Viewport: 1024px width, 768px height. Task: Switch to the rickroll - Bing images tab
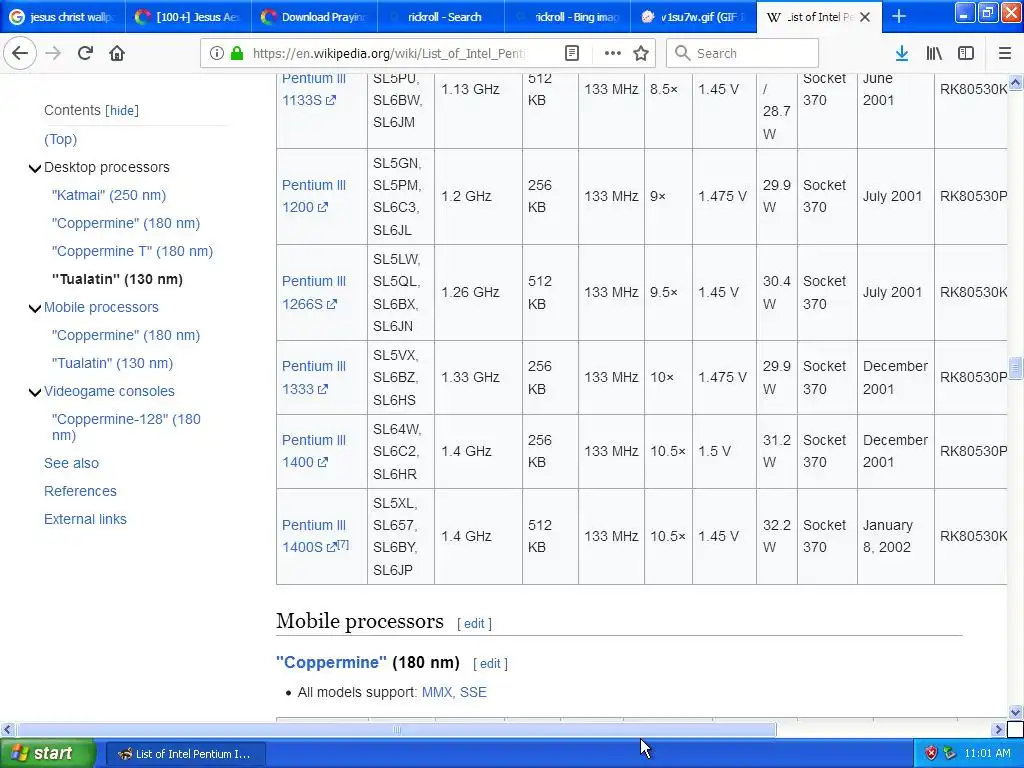click(568, 17)
